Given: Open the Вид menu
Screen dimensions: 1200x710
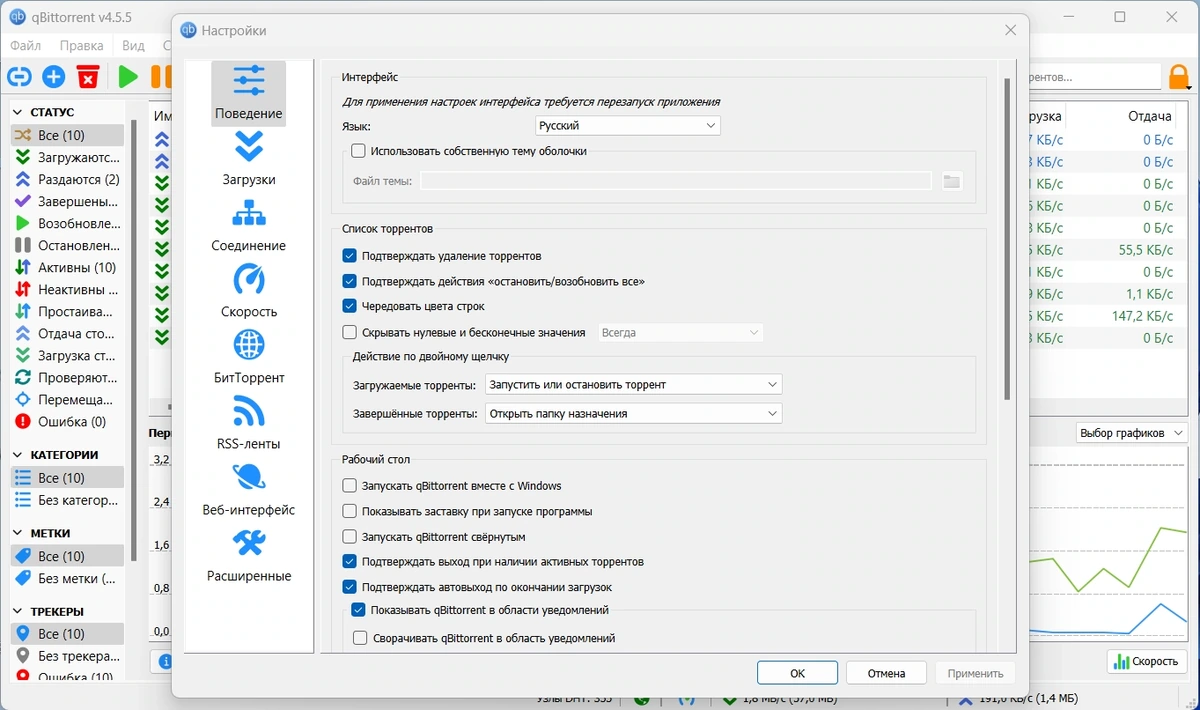Looking at the screenshot, I should pos(133,45).
